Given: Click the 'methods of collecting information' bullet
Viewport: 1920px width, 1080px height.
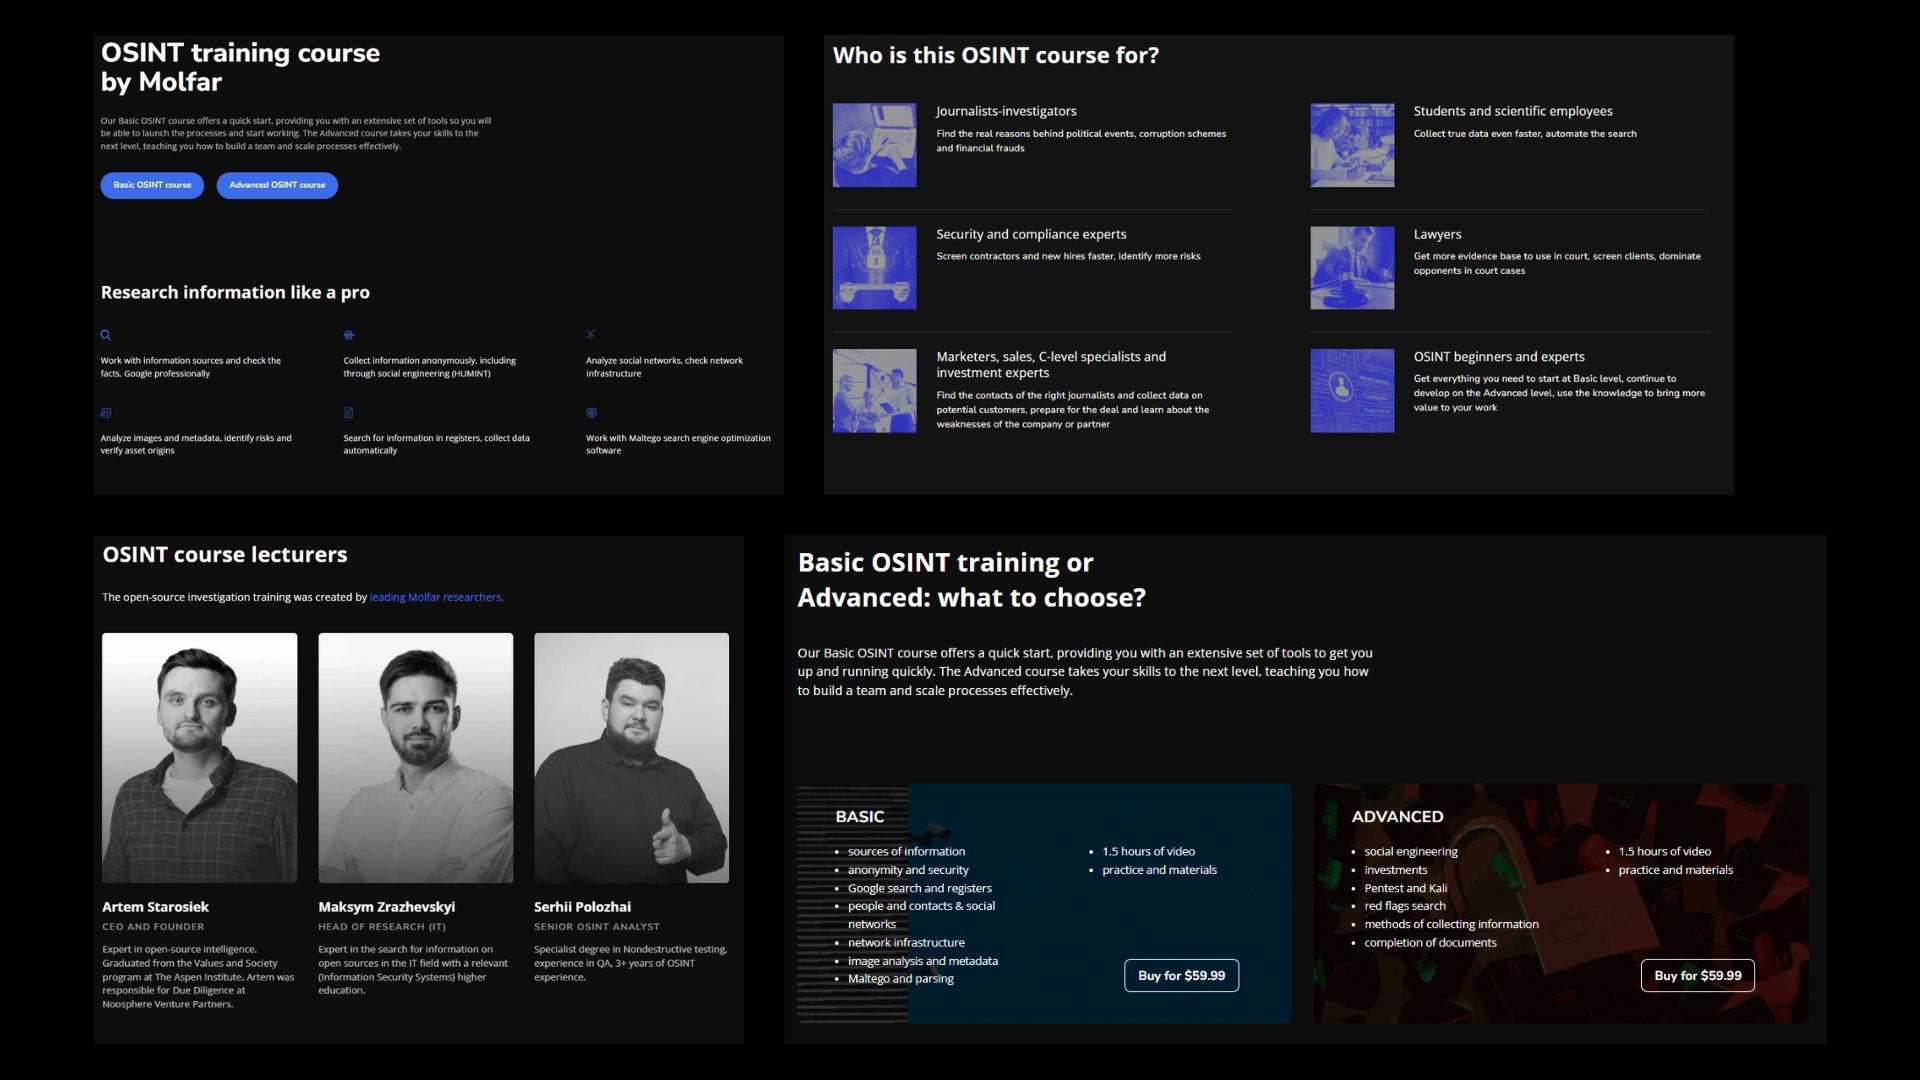Looking at the screenshot, I should tap(1451, 924).
